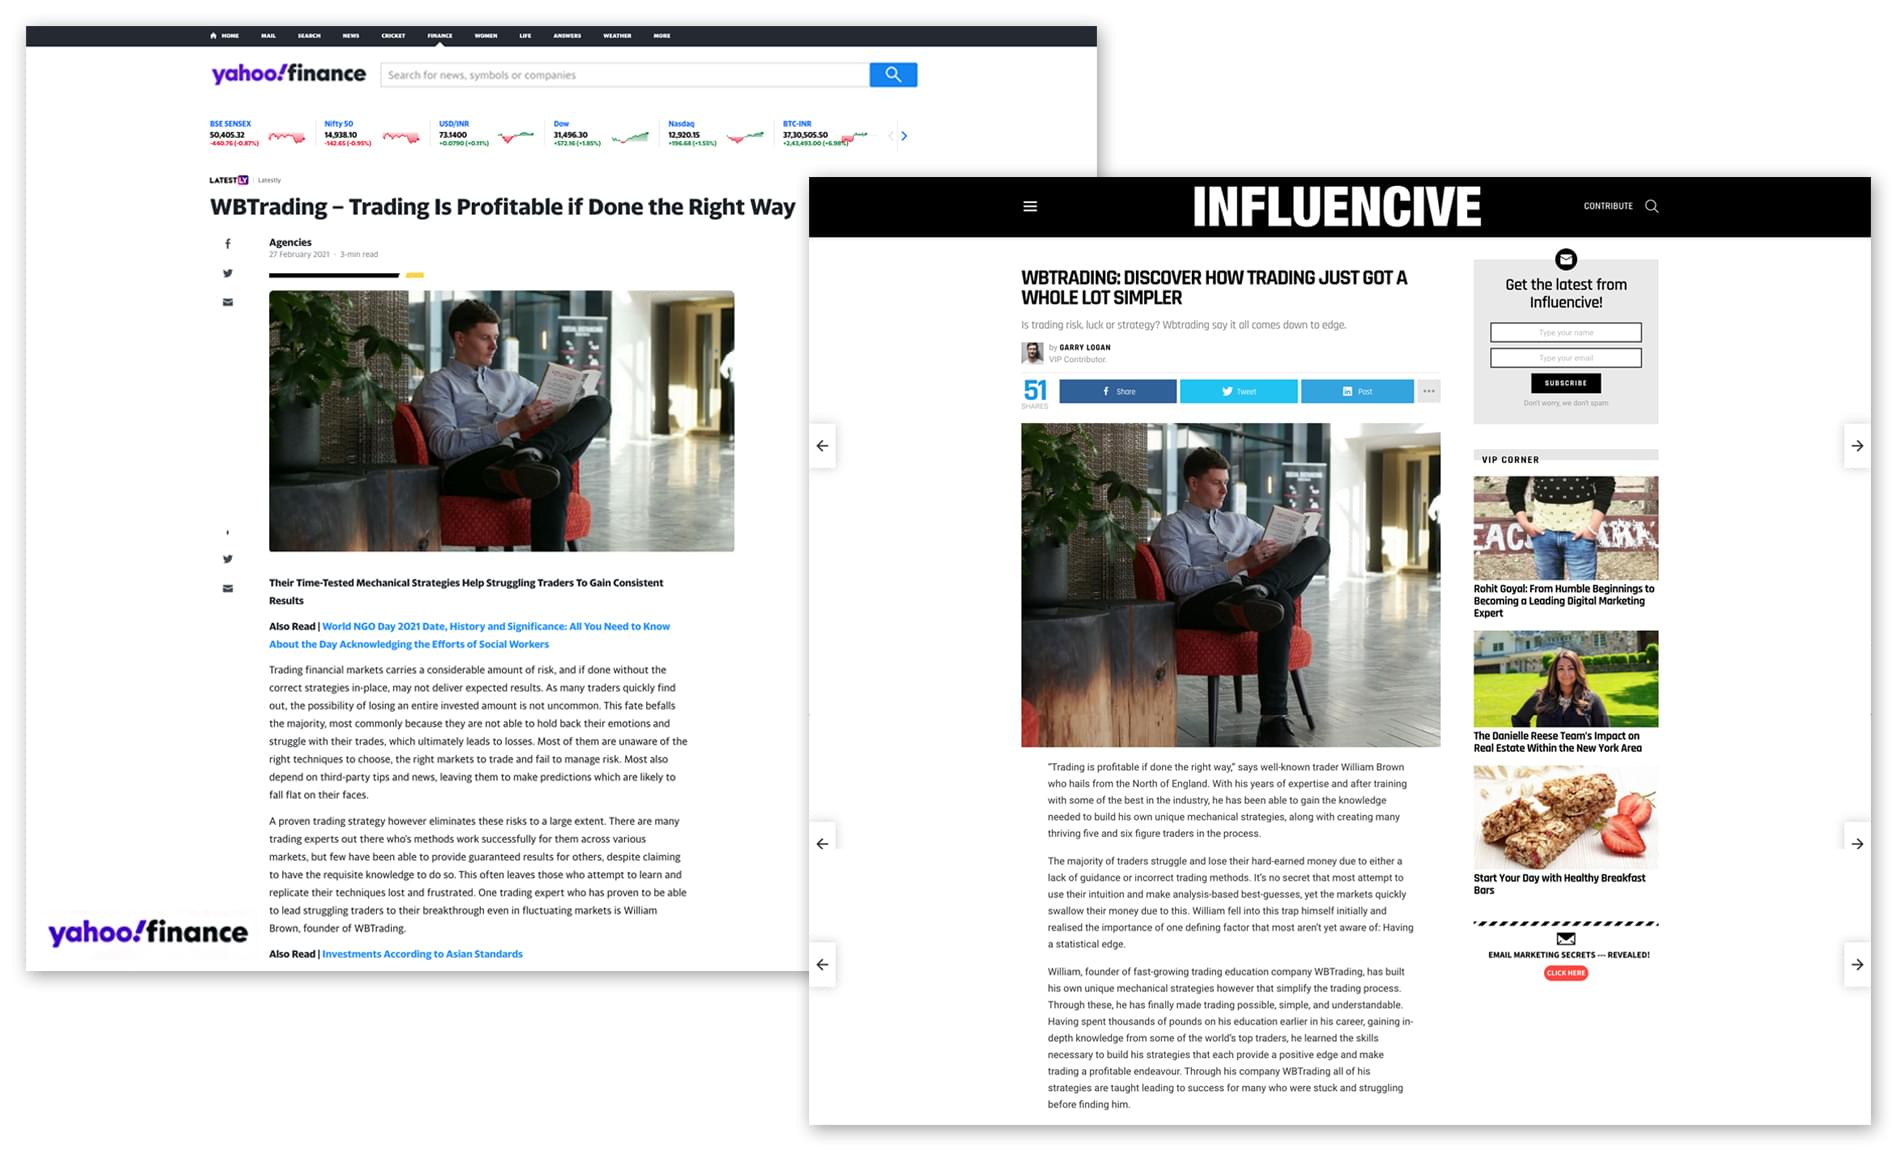Click the Facebook Share button on Influencive
1903x1161 pixels.
1118,391
